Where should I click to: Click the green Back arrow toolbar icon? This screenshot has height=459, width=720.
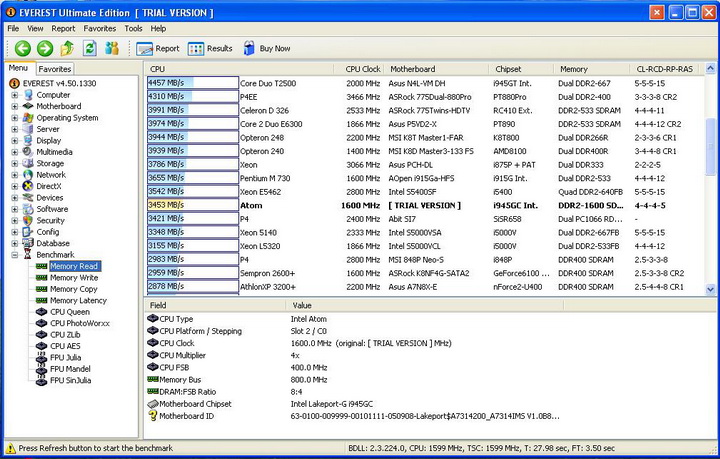[x=22, y=48]
